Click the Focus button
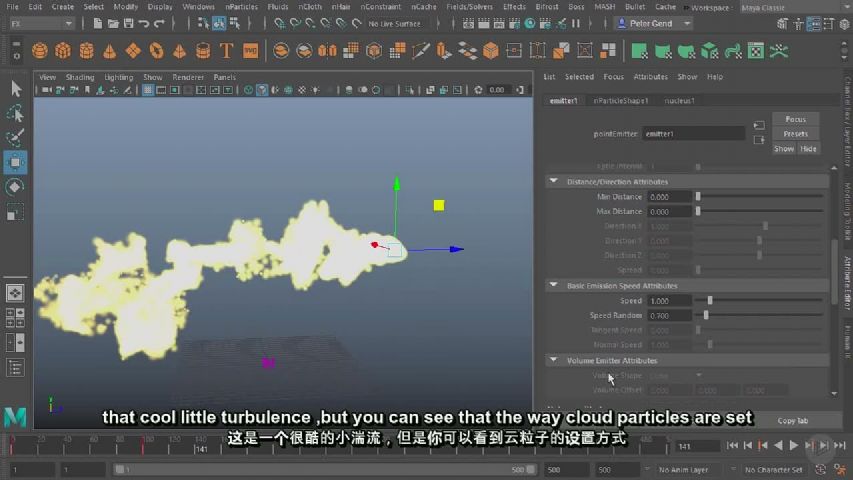The image size is (853, 480). click(x=795, y=119)
